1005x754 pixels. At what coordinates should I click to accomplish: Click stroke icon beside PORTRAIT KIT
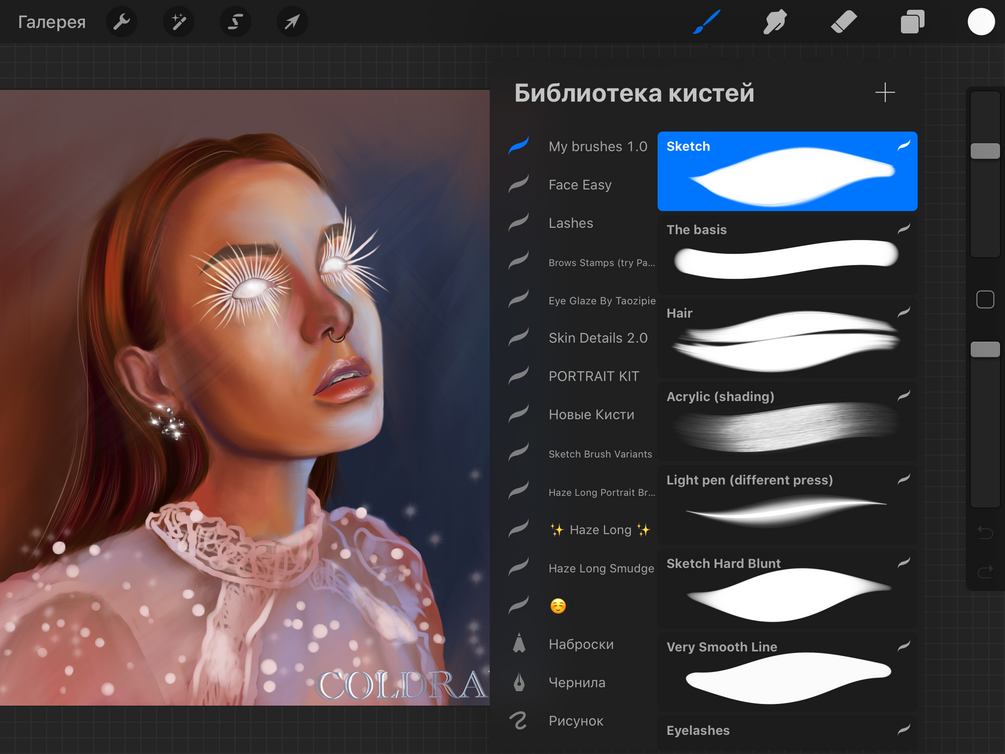click(519, 376)
